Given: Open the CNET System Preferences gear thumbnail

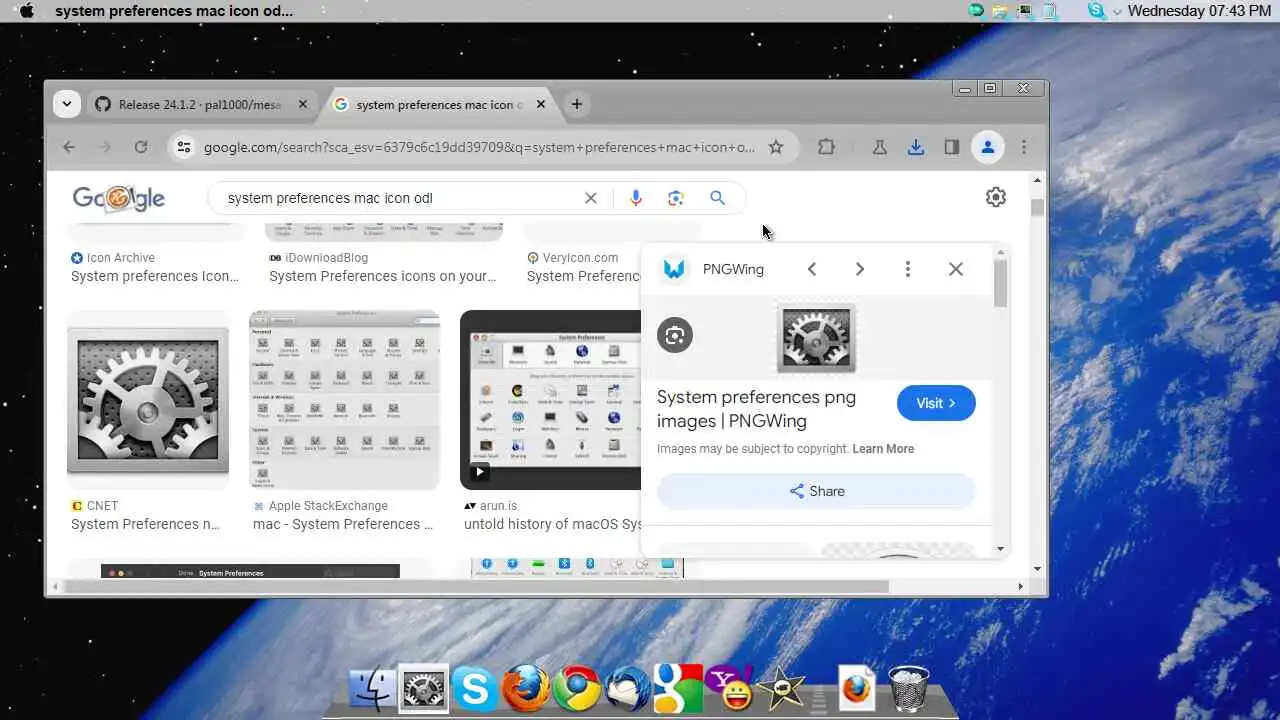Looking at the screenshot, I should click(x=148, y=400).
